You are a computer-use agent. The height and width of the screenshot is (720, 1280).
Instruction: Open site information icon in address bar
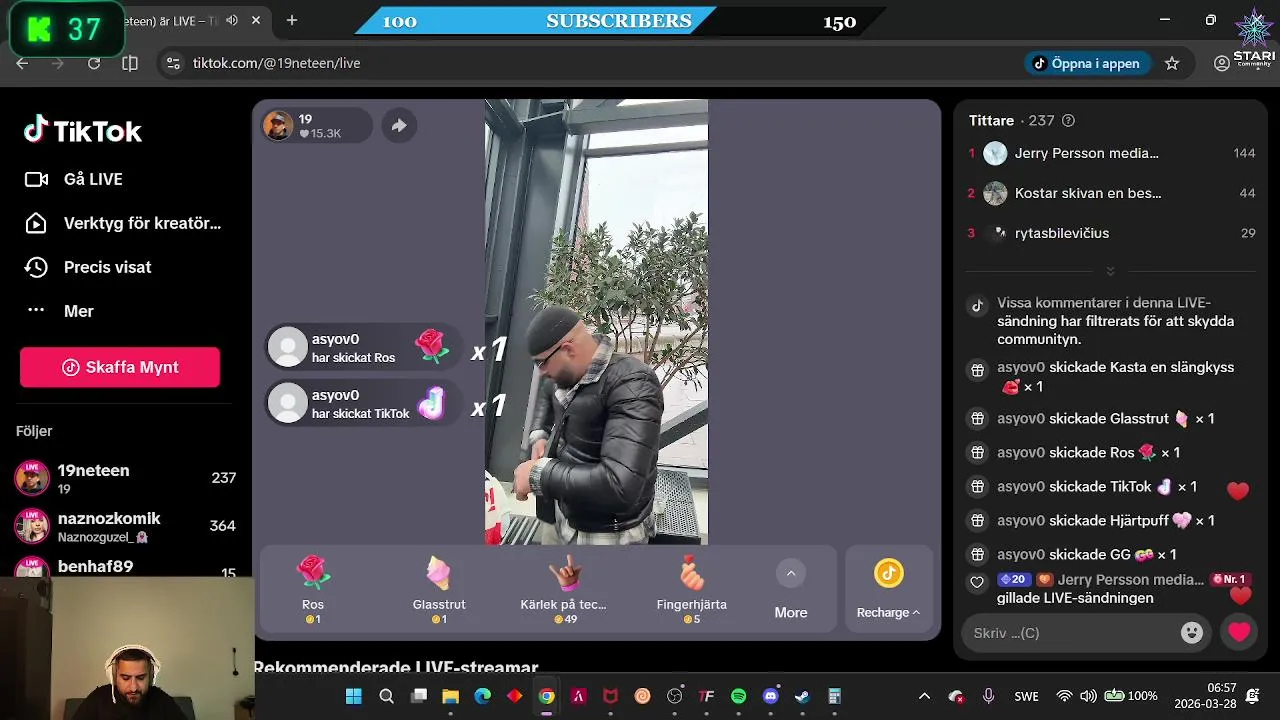(x=173, y=63)
